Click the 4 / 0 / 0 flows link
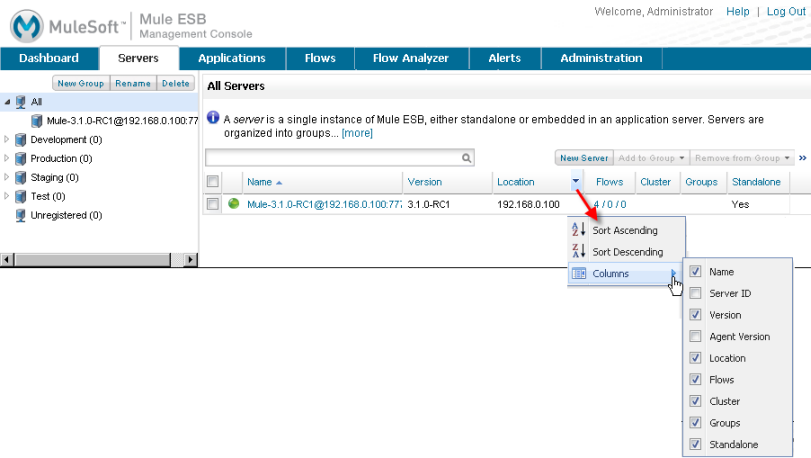This screenshot has width=811, height=458. tap(610, 204)
